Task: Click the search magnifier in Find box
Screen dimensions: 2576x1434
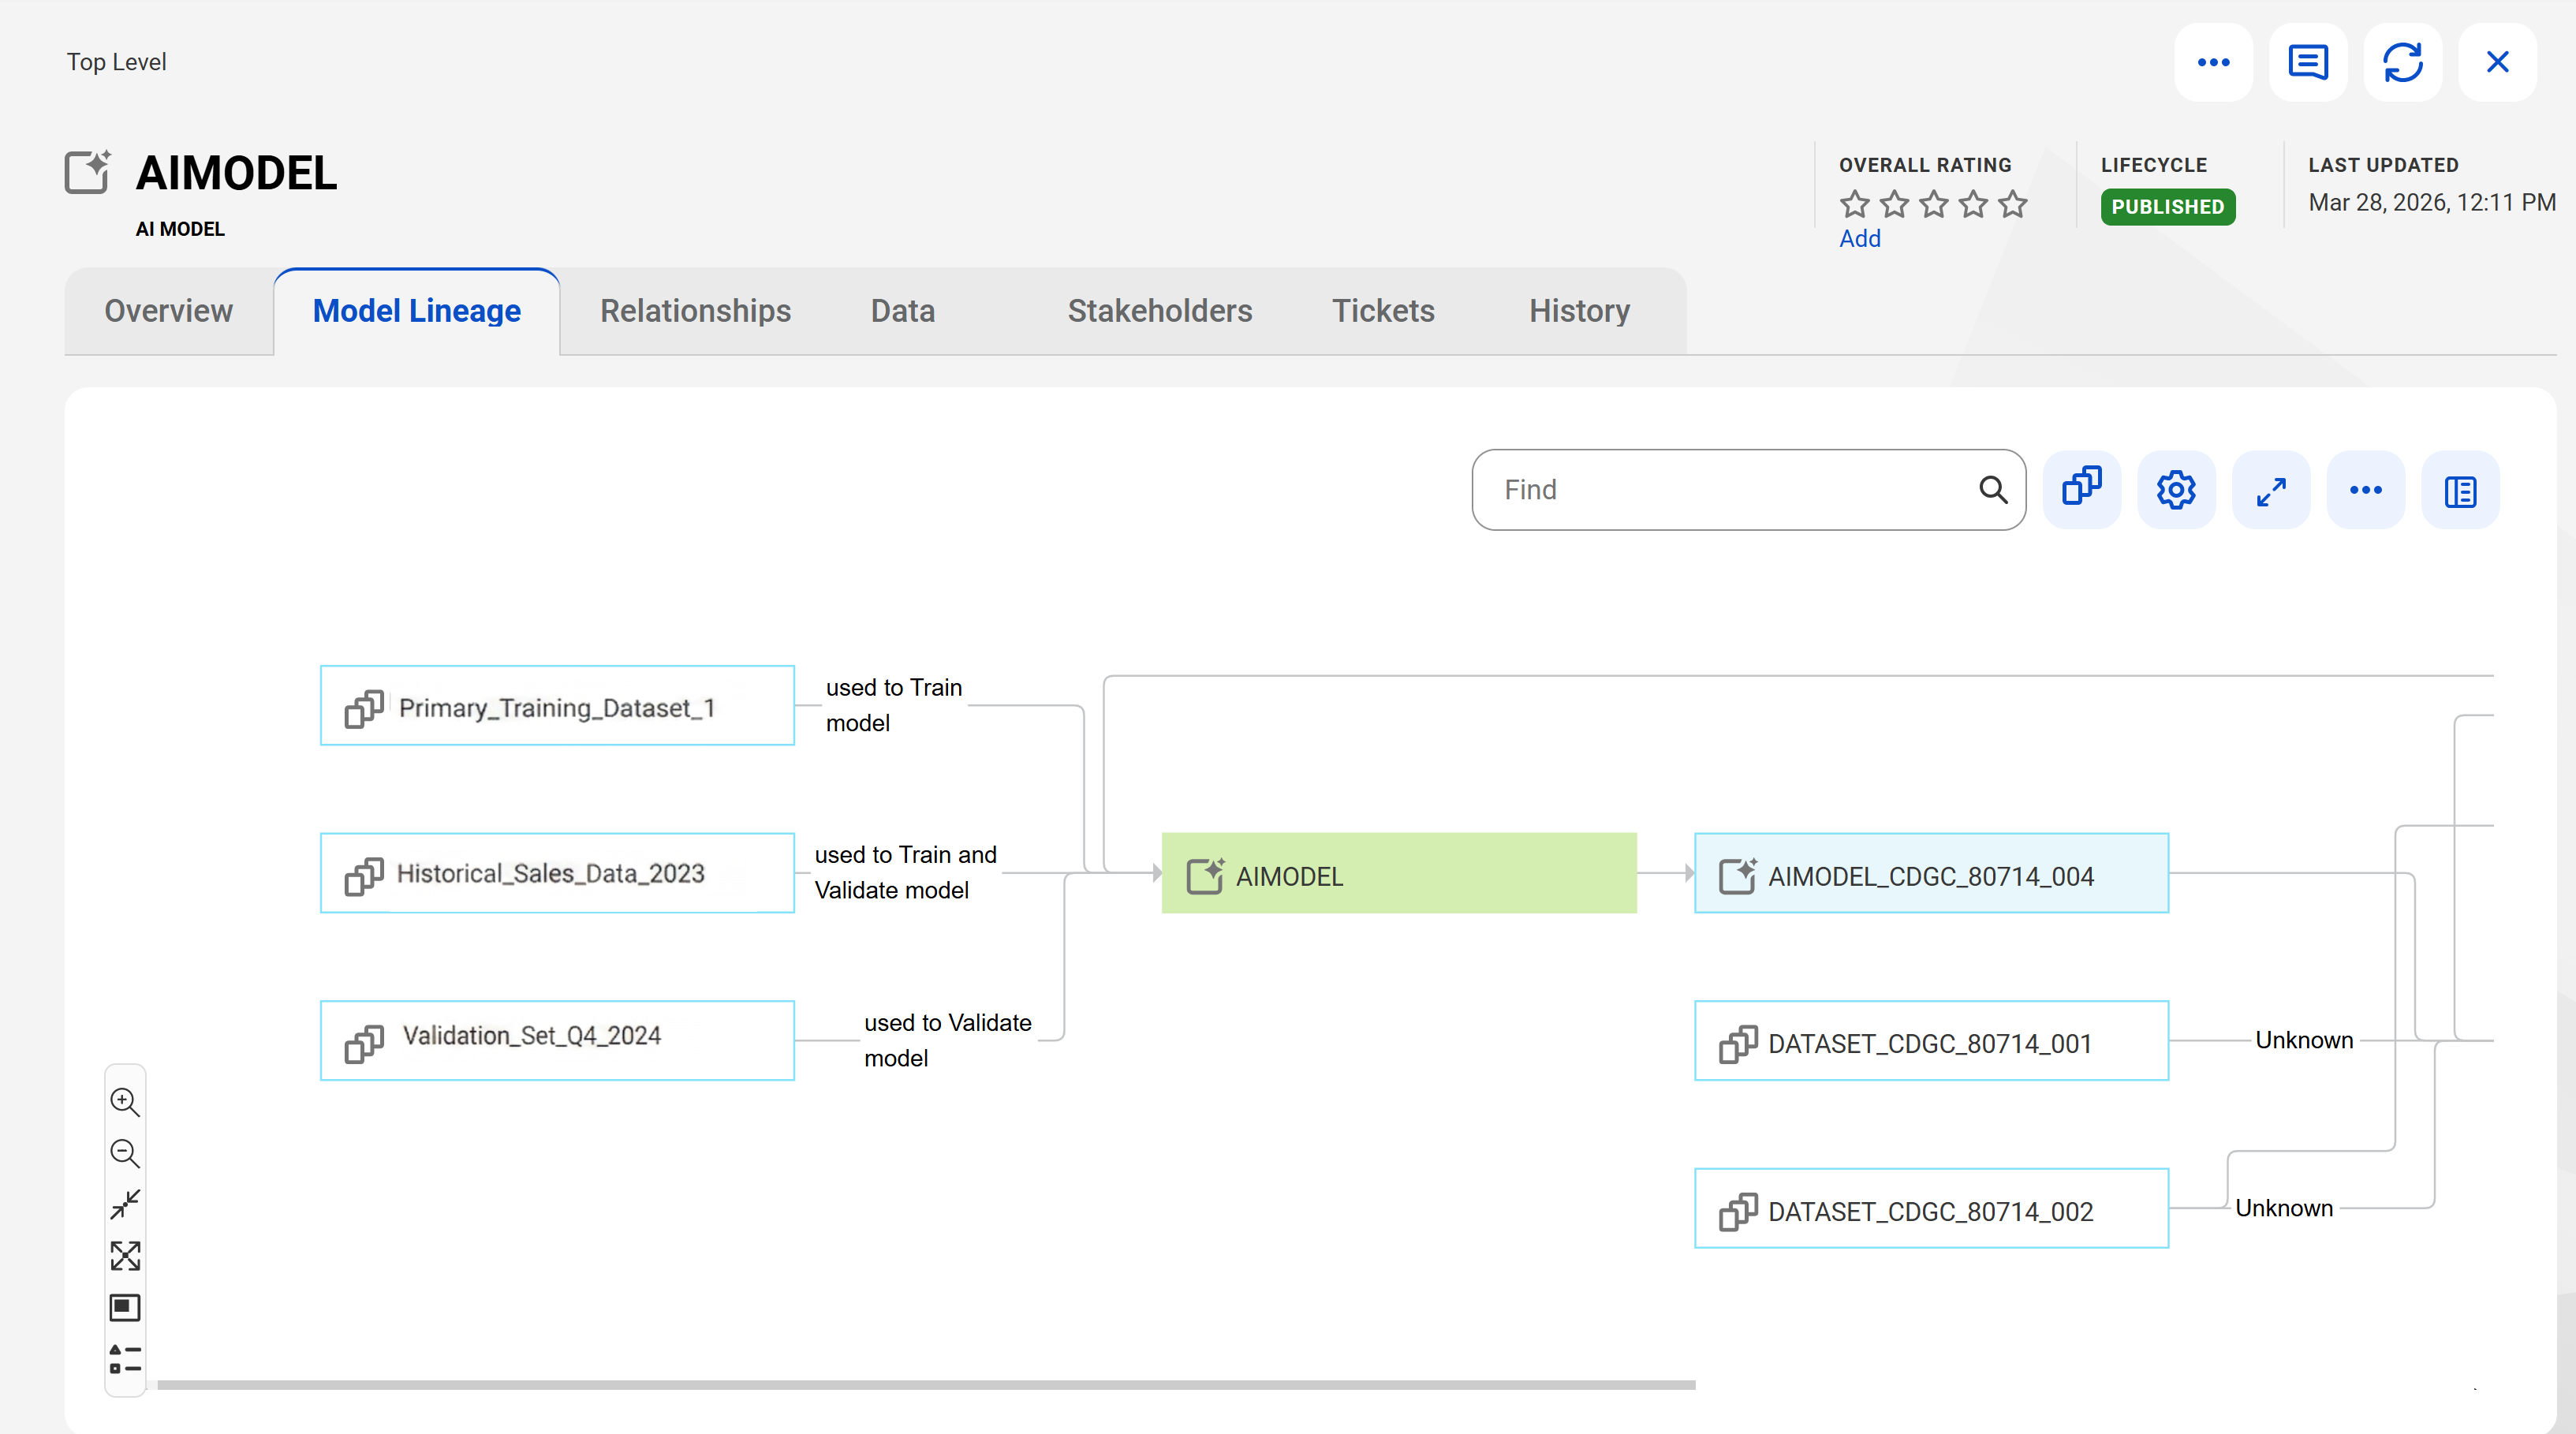Action: click(1993, 490)
